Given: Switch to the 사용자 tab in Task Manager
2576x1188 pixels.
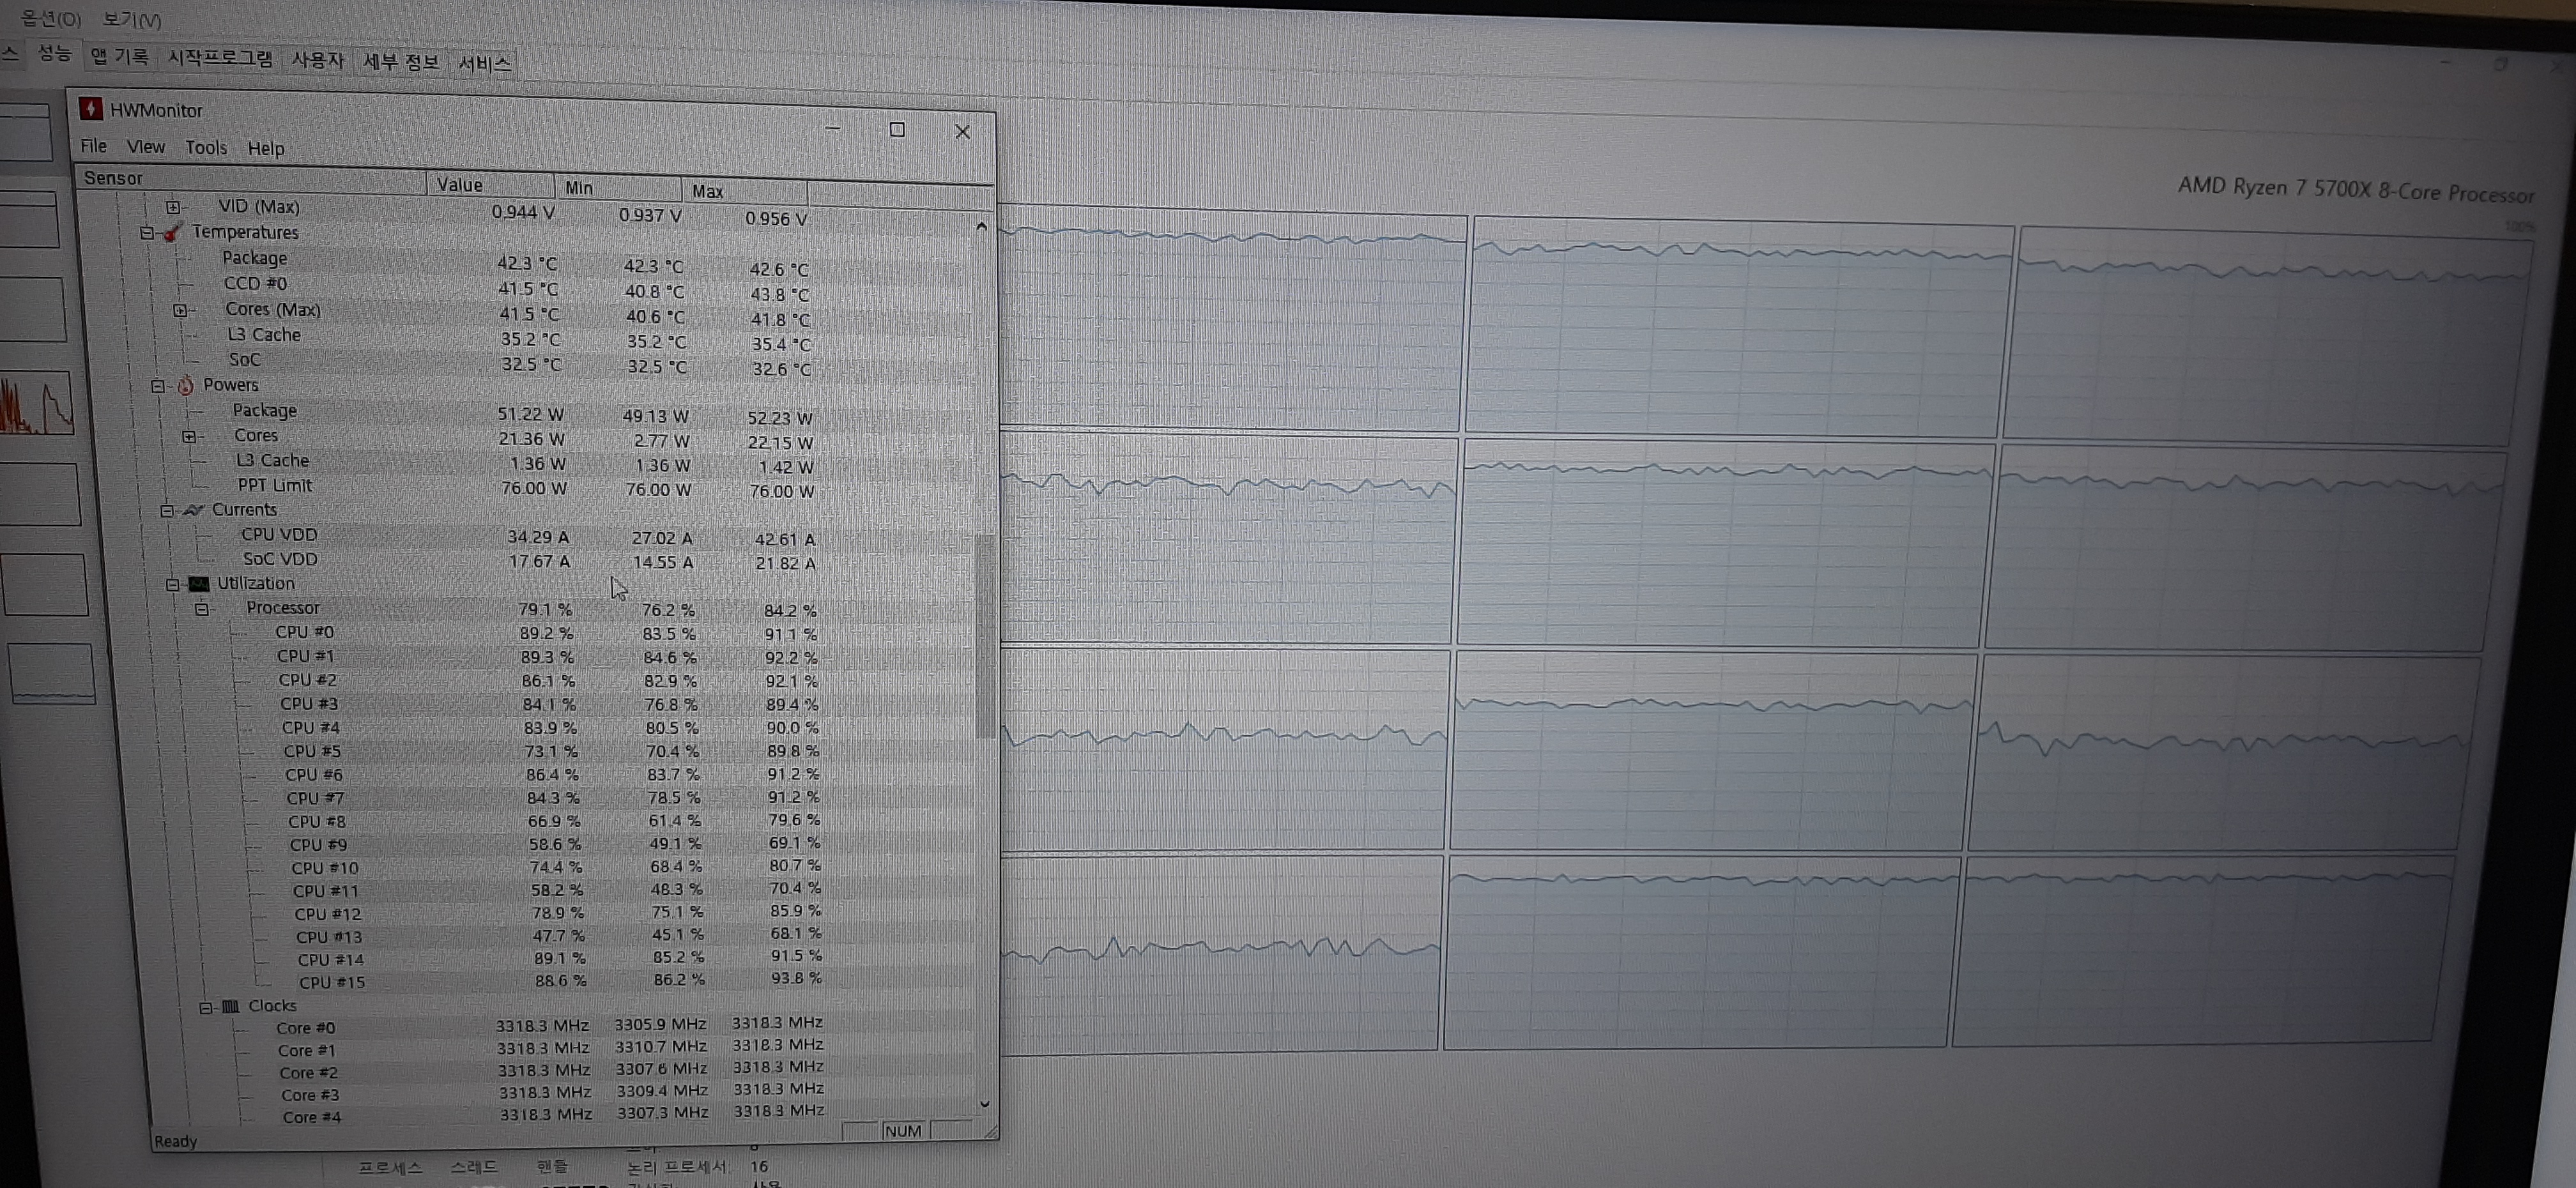Looking at the screenshot, I should pos(318,60).
